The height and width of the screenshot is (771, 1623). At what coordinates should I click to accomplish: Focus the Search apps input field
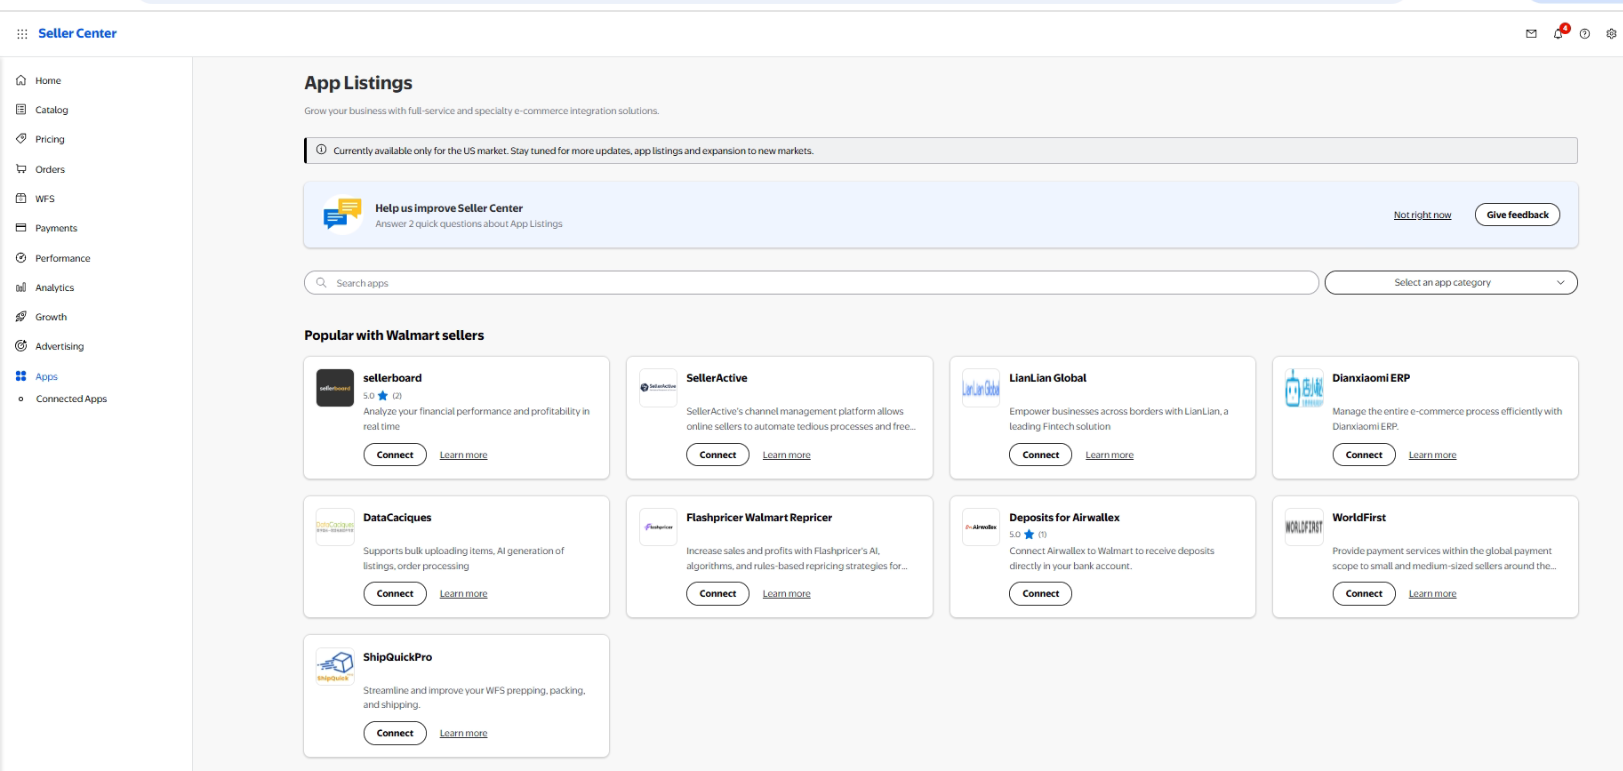pos(811,283)
